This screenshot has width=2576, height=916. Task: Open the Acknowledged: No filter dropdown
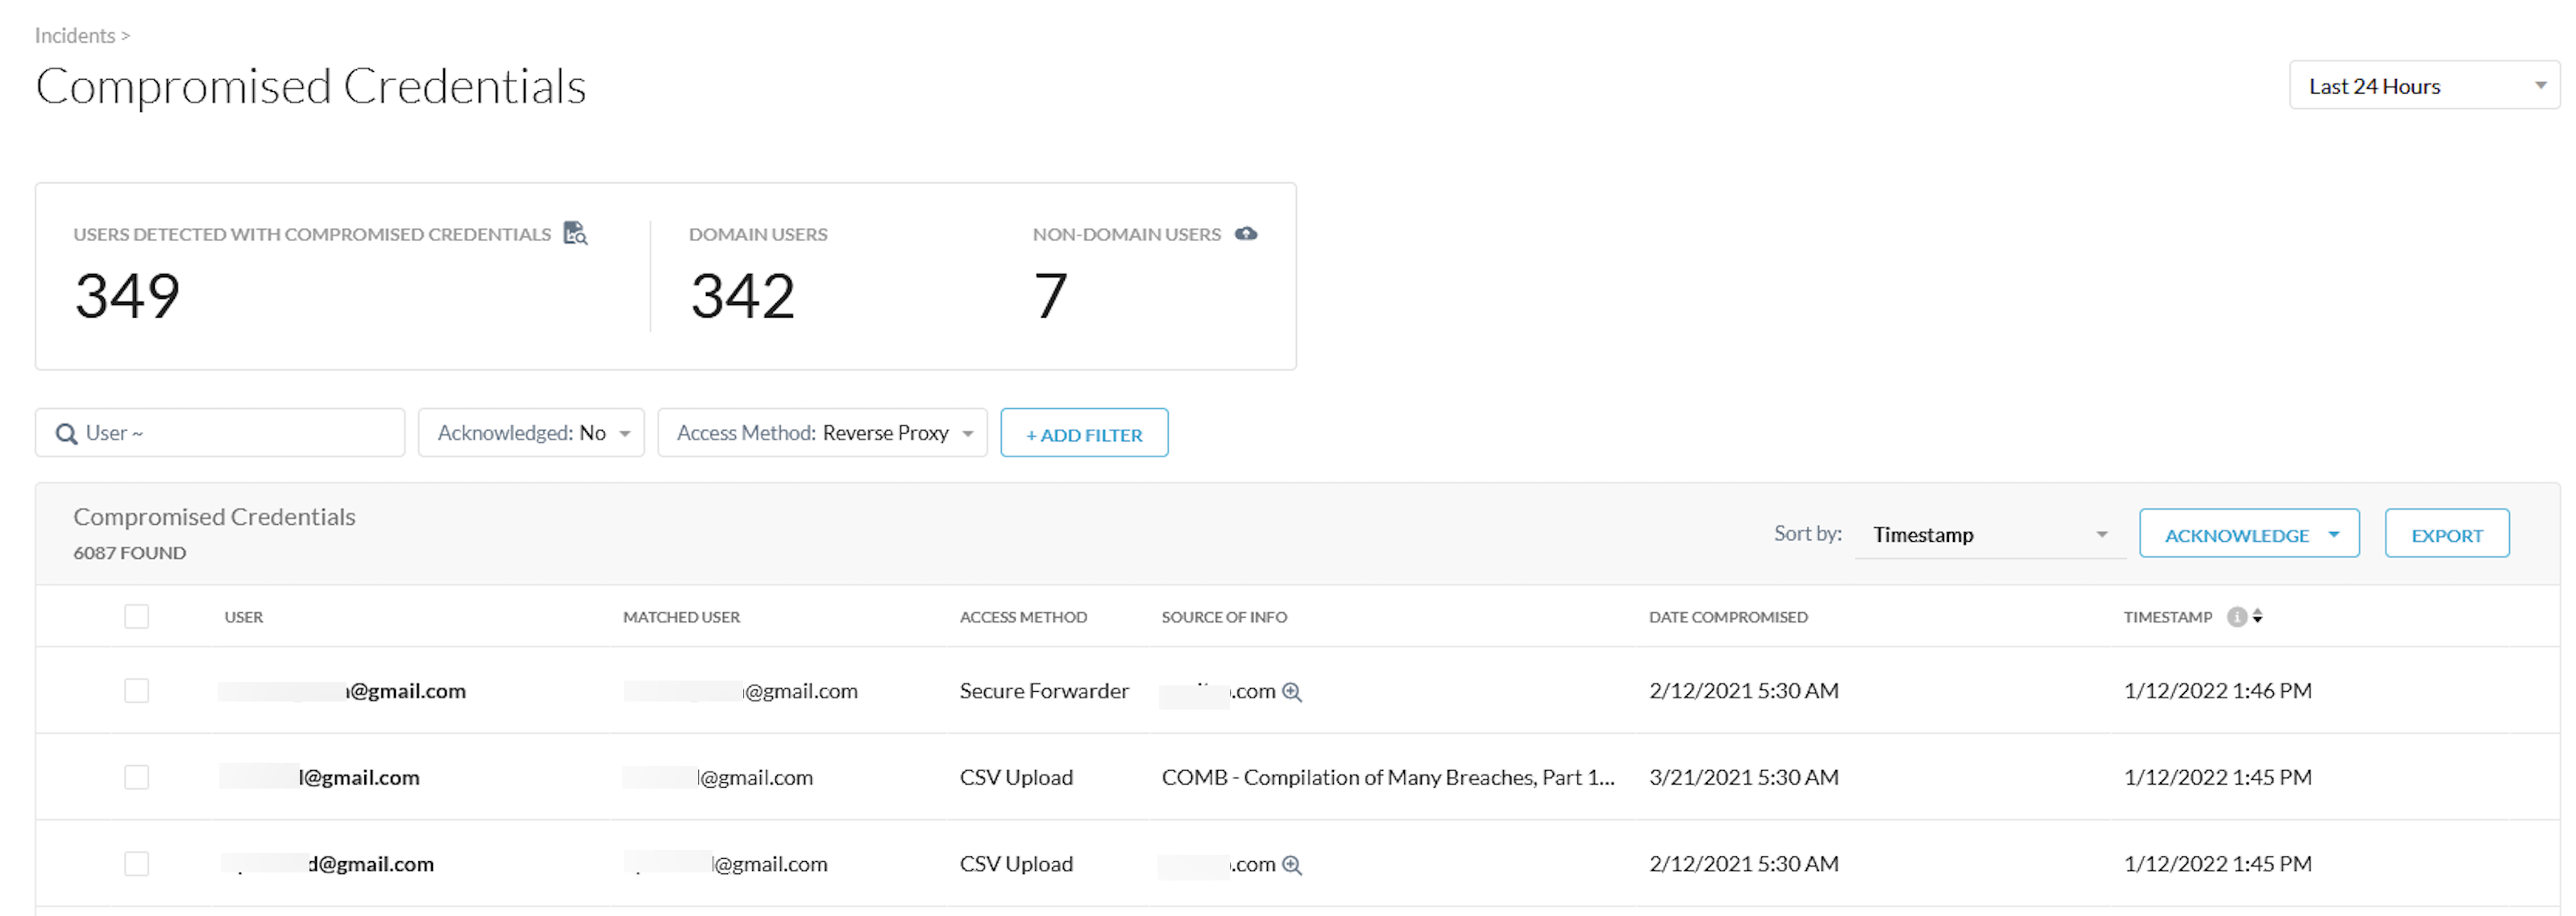click(531, 433)
